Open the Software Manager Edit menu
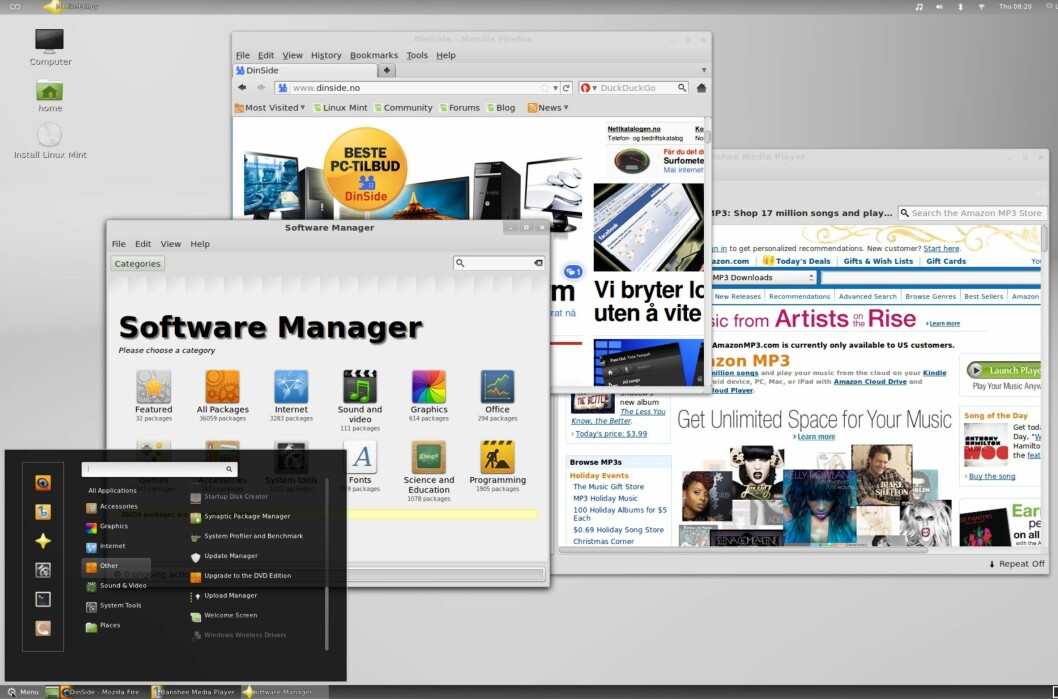The image size is (1058, 699). pos(143,244)
